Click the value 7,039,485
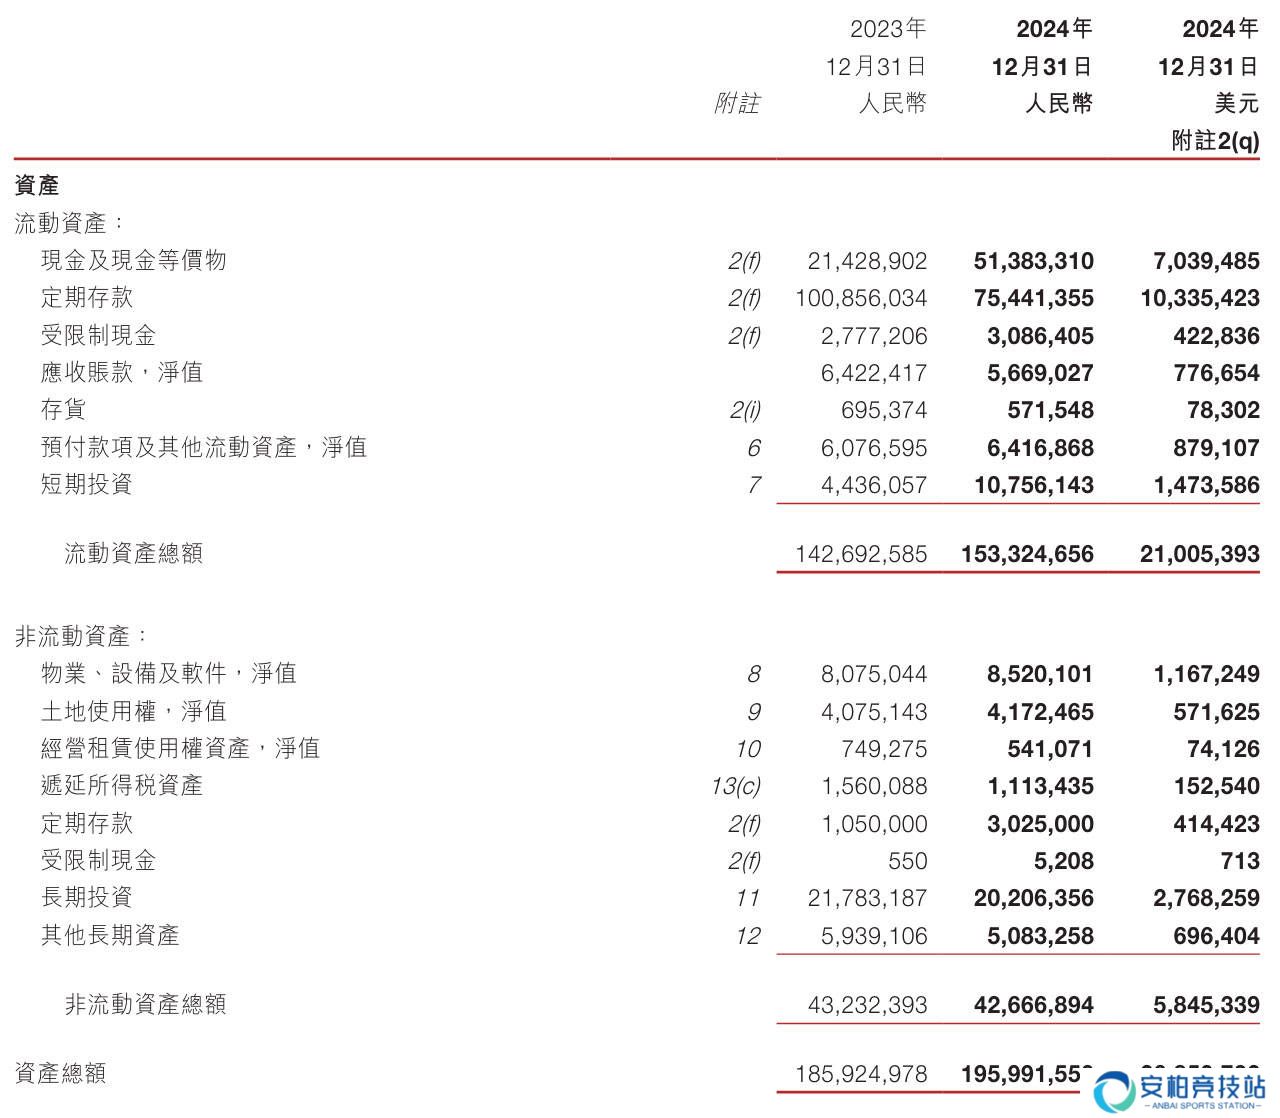1280x1118 pixels. pyautogui.click(x=1206, y=262)
